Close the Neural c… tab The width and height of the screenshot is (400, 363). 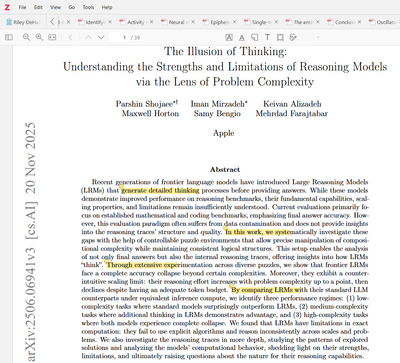coord(193,22)
